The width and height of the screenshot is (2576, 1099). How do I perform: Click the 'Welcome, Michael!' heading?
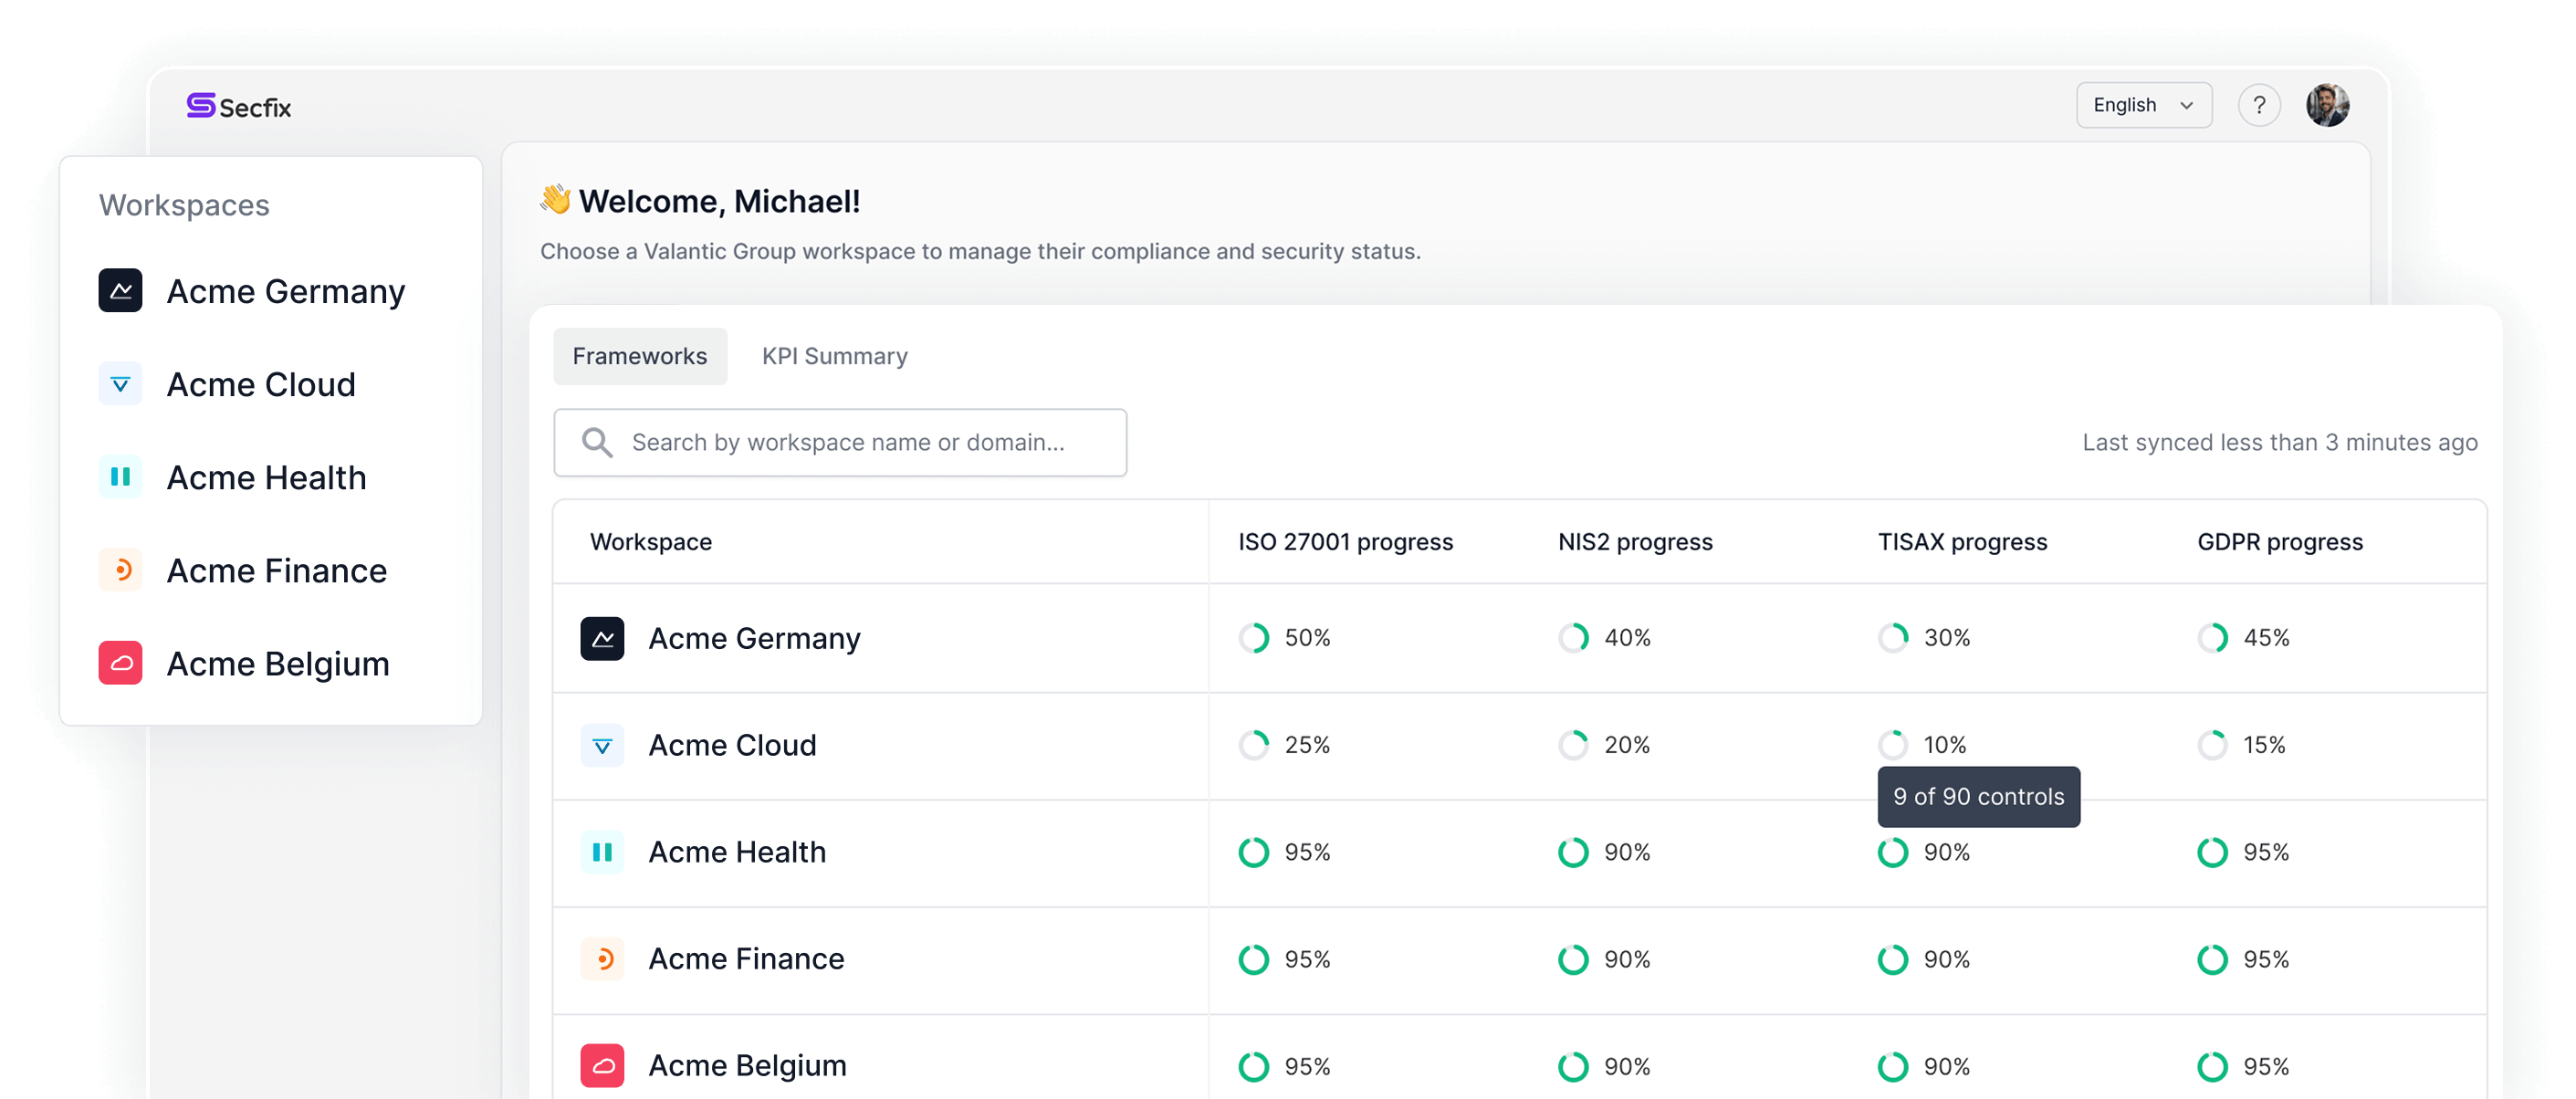(719, 201)
